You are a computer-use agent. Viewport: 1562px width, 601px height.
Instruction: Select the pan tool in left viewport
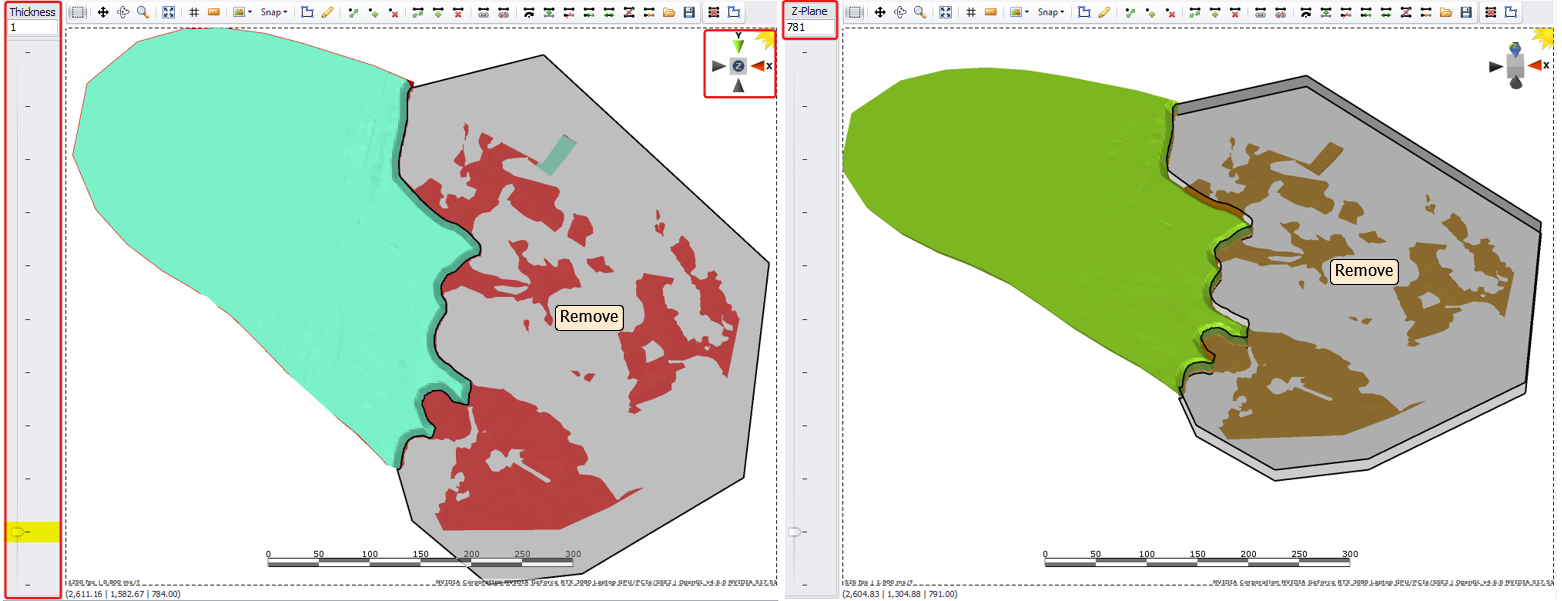pos(103,12)
